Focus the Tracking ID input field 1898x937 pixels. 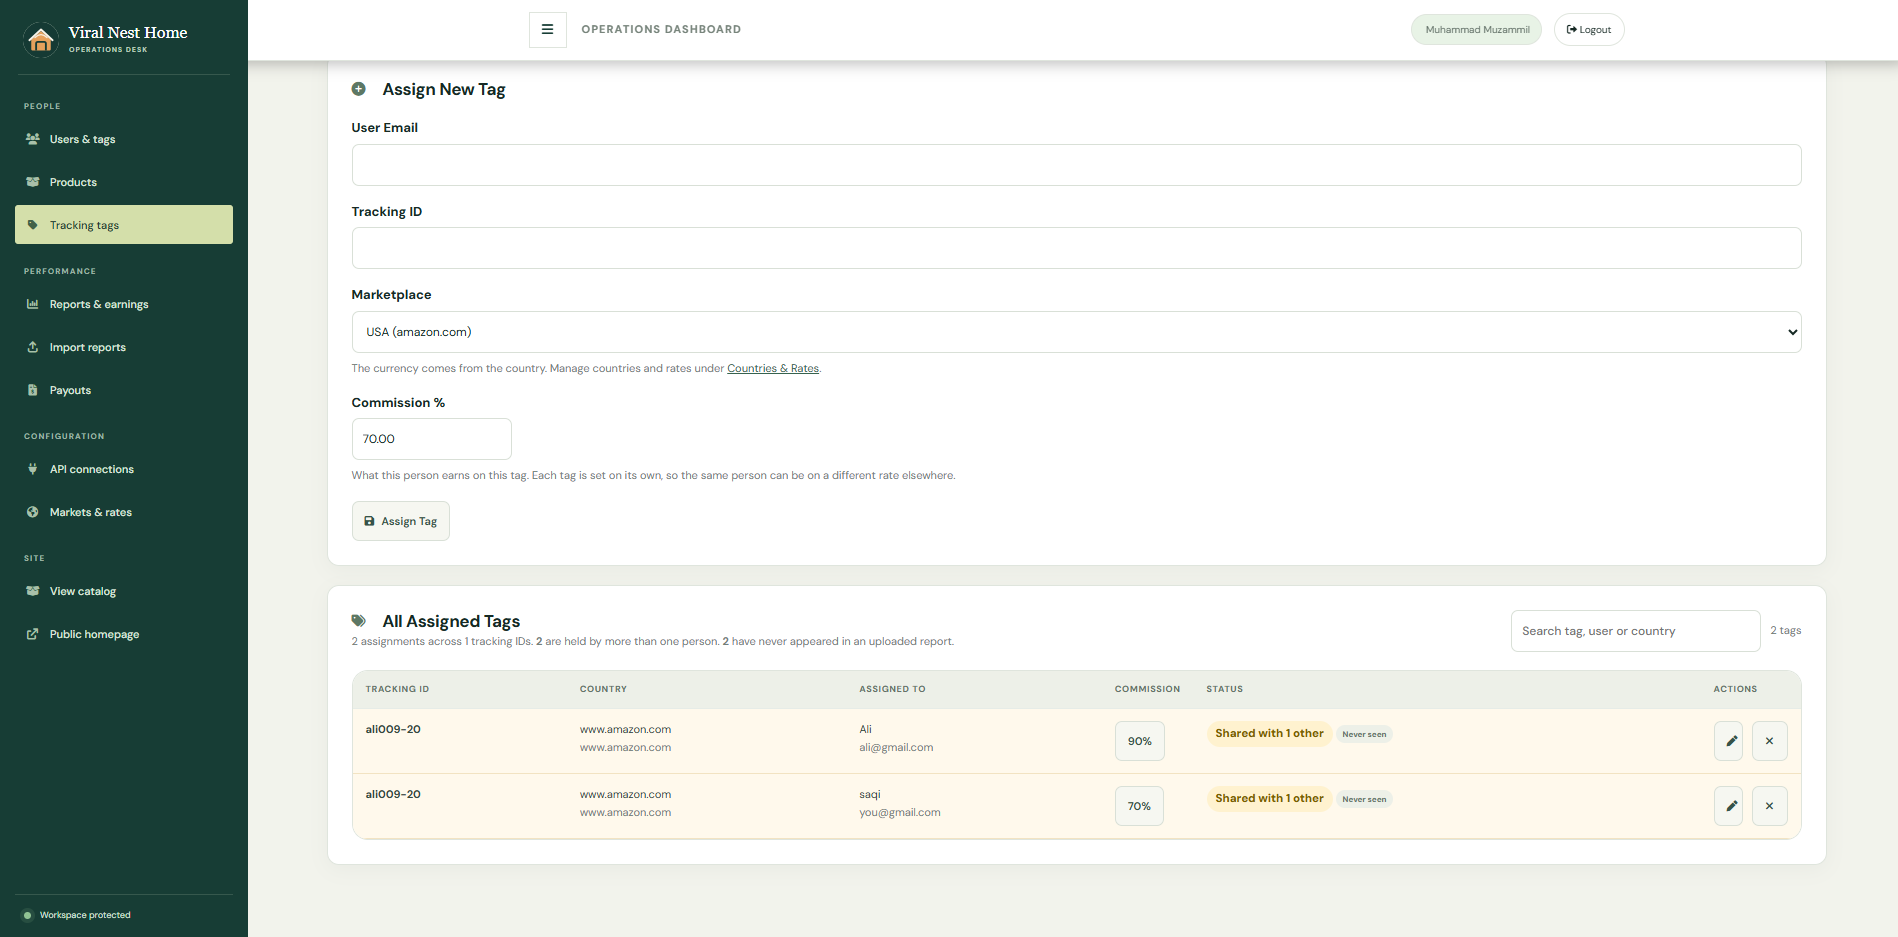pos(1076,248)
